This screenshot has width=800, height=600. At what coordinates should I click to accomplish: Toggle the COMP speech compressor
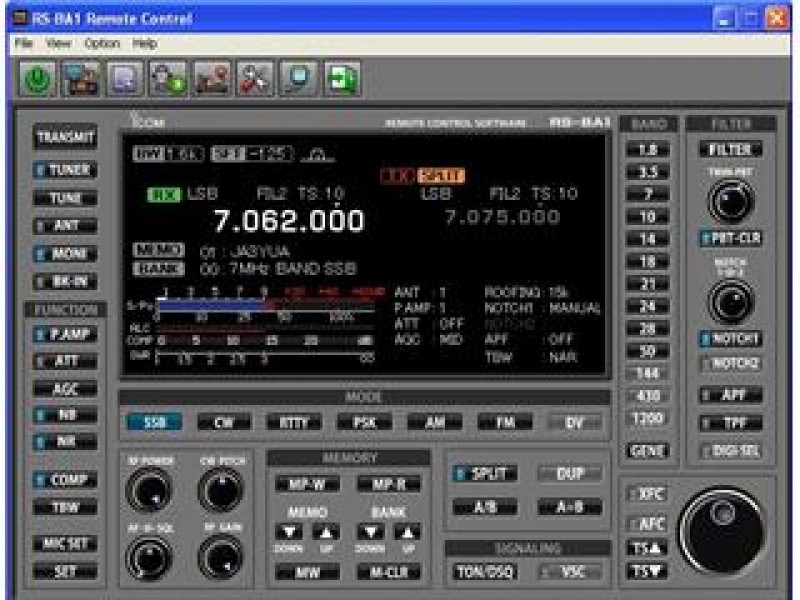65,480
